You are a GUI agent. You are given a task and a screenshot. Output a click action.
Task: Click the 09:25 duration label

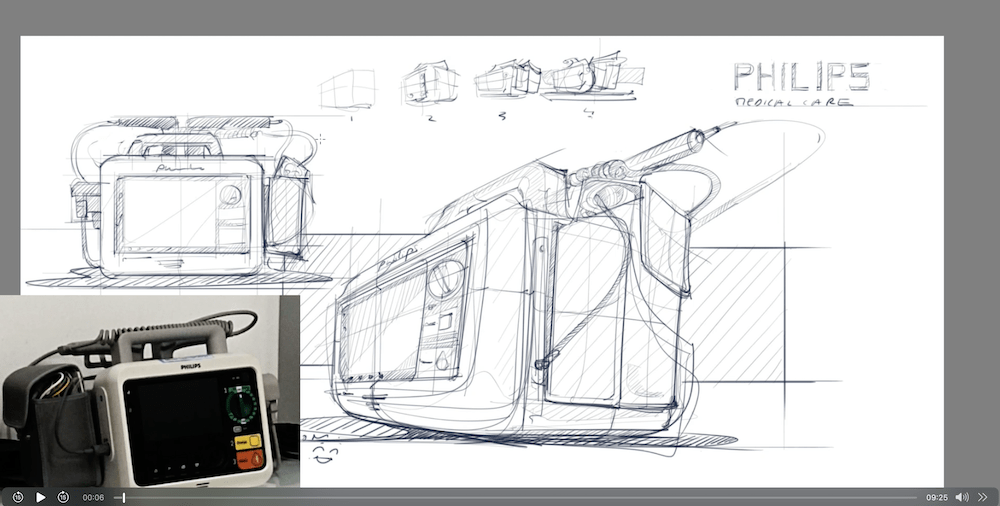(x=936, y=497)
